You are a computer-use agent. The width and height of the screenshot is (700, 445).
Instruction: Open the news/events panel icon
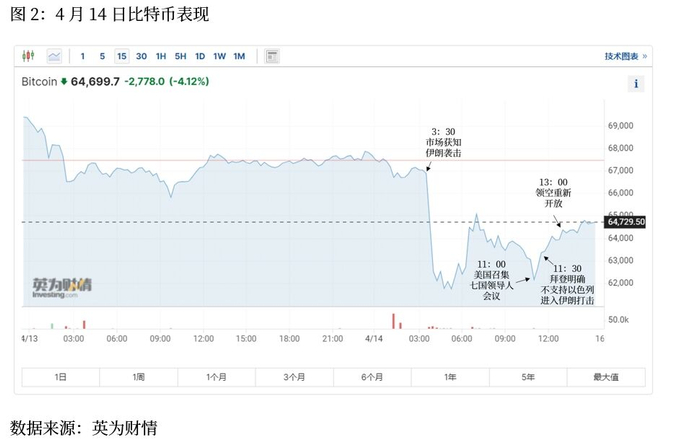click(x=271, y=56)
